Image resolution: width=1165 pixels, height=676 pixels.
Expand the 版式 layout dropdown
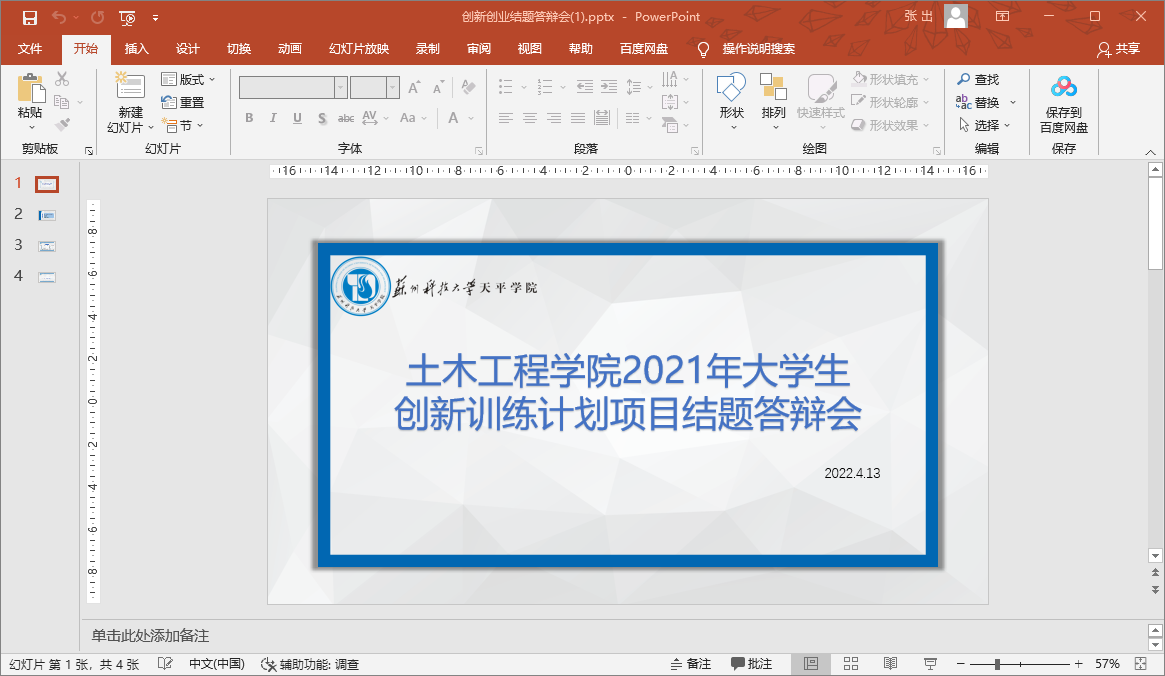188,79
